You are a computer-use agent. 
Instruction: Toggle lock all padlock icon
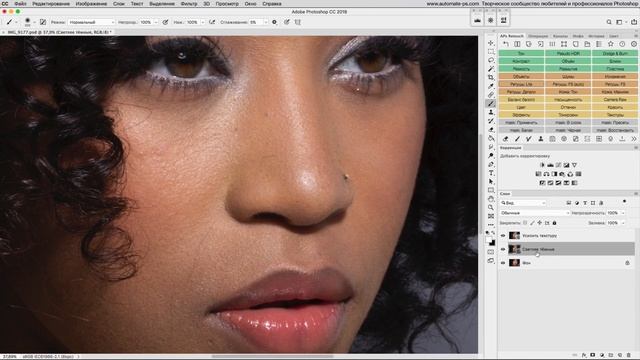554,223
